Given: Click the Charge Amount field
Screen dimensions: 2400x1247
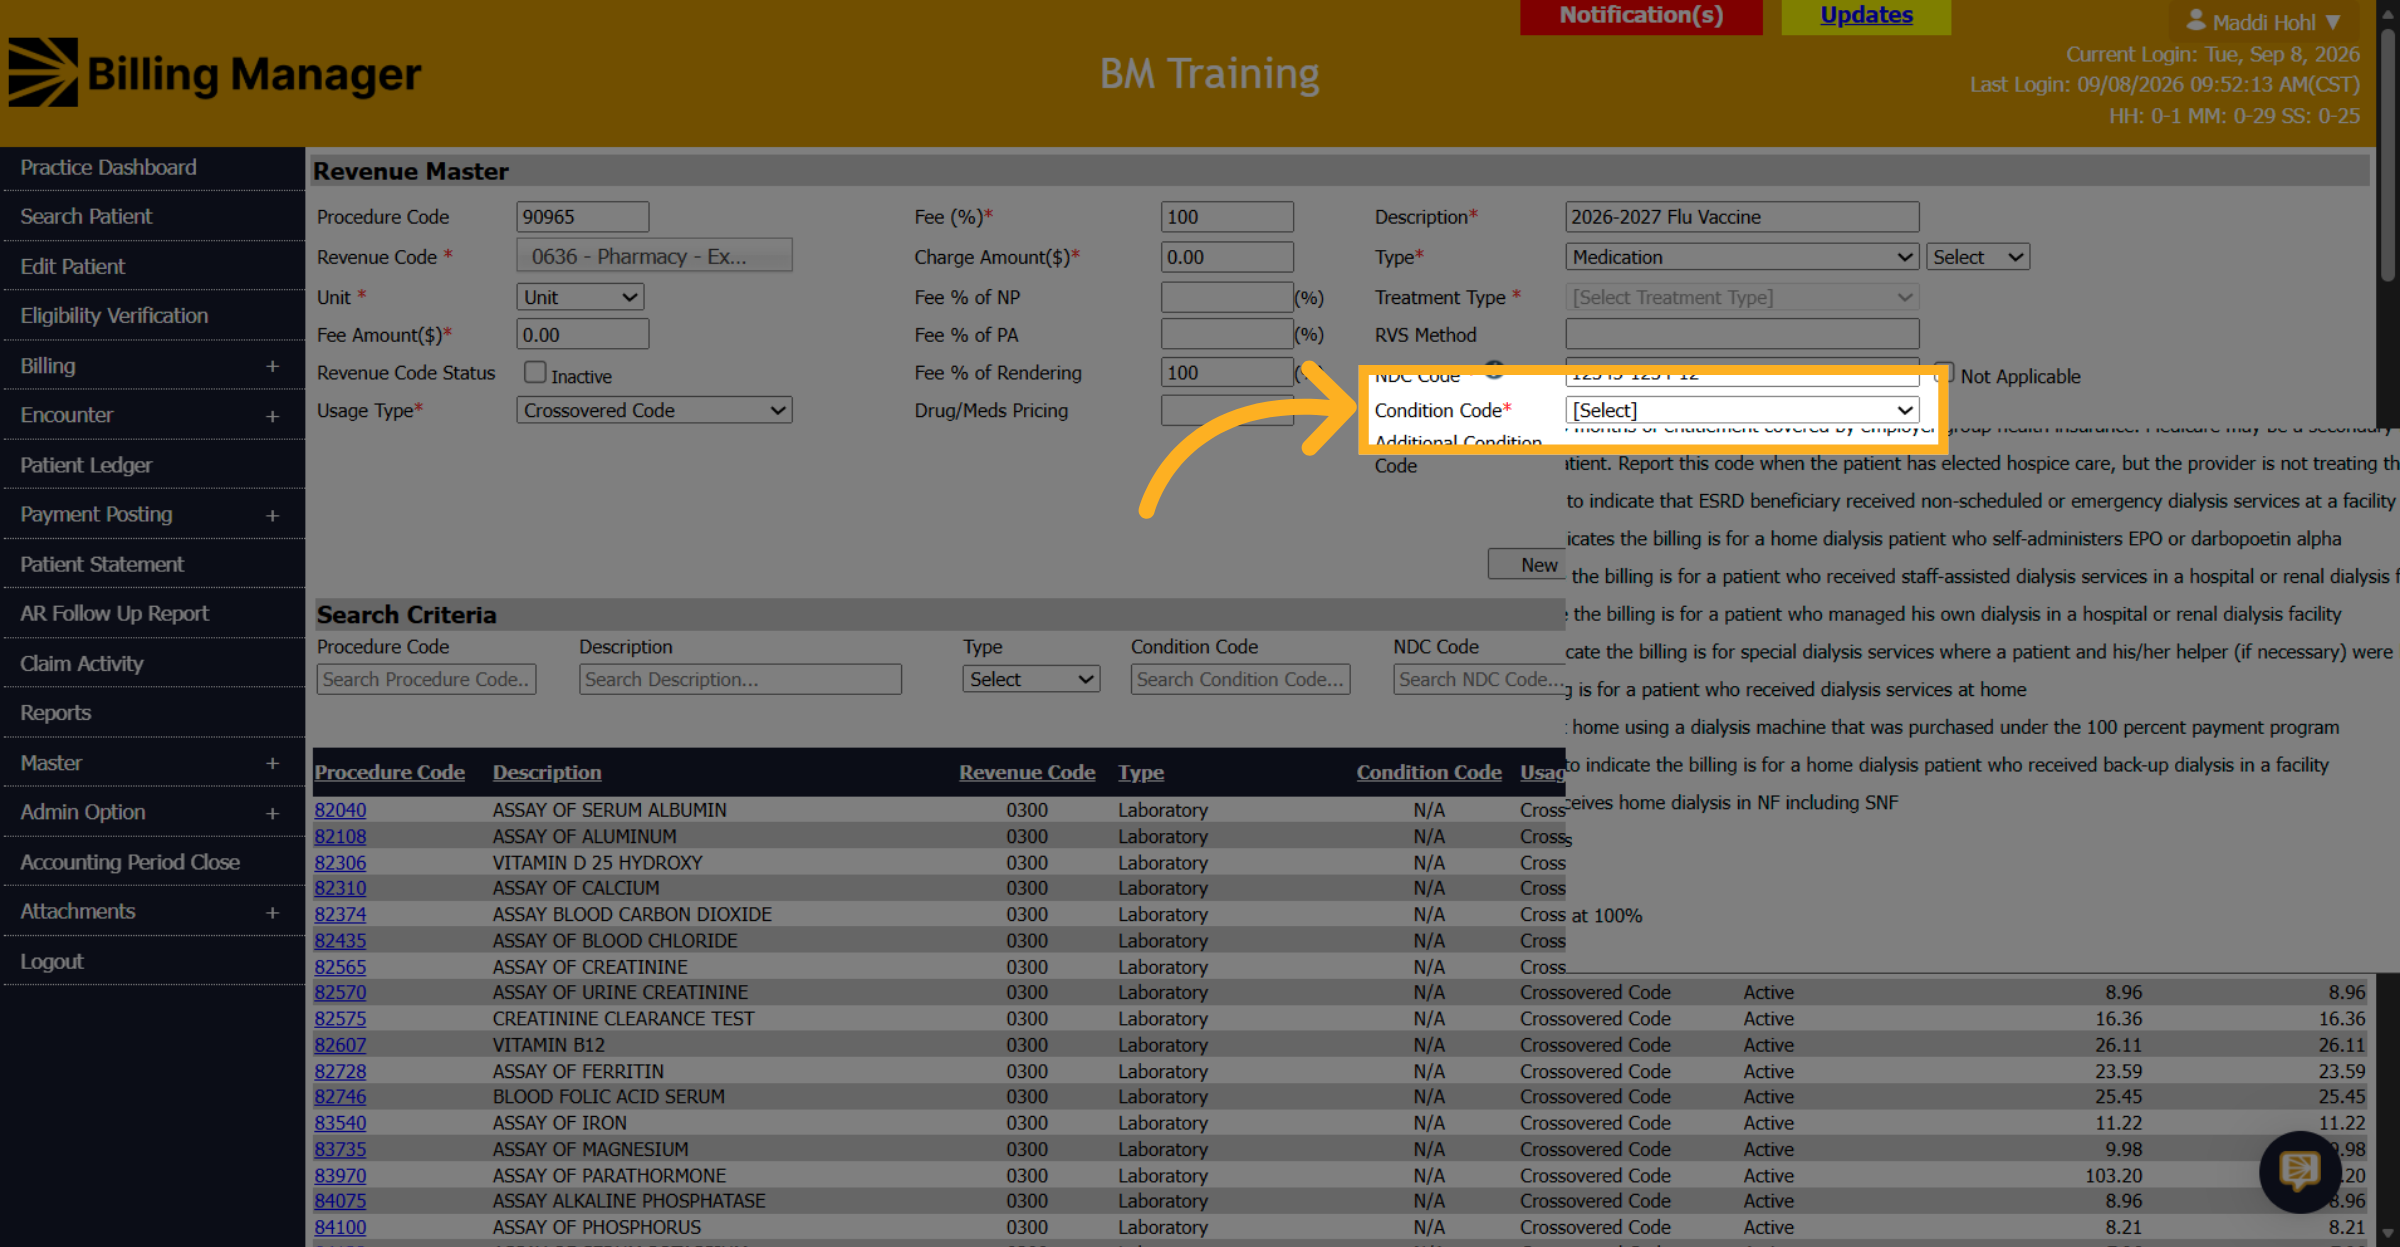Looking at the screenshot, I should point(1227,257).
